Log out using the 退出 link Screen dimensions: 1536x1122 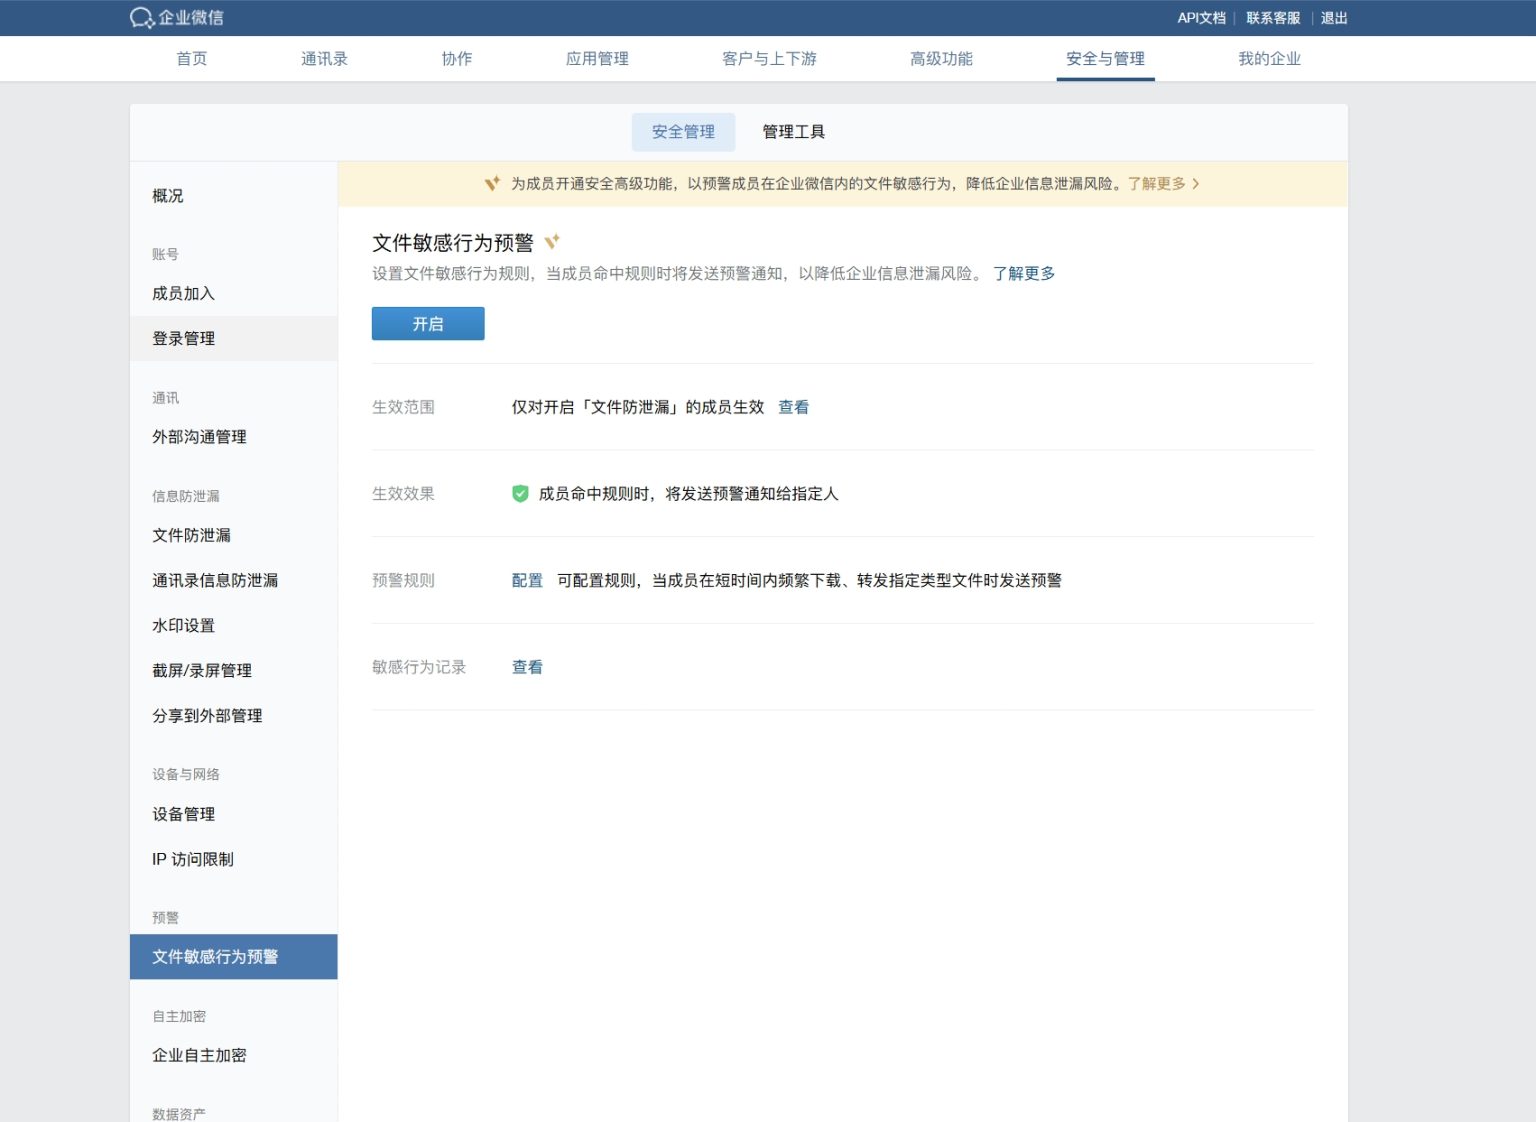(x=1334, y=18)
